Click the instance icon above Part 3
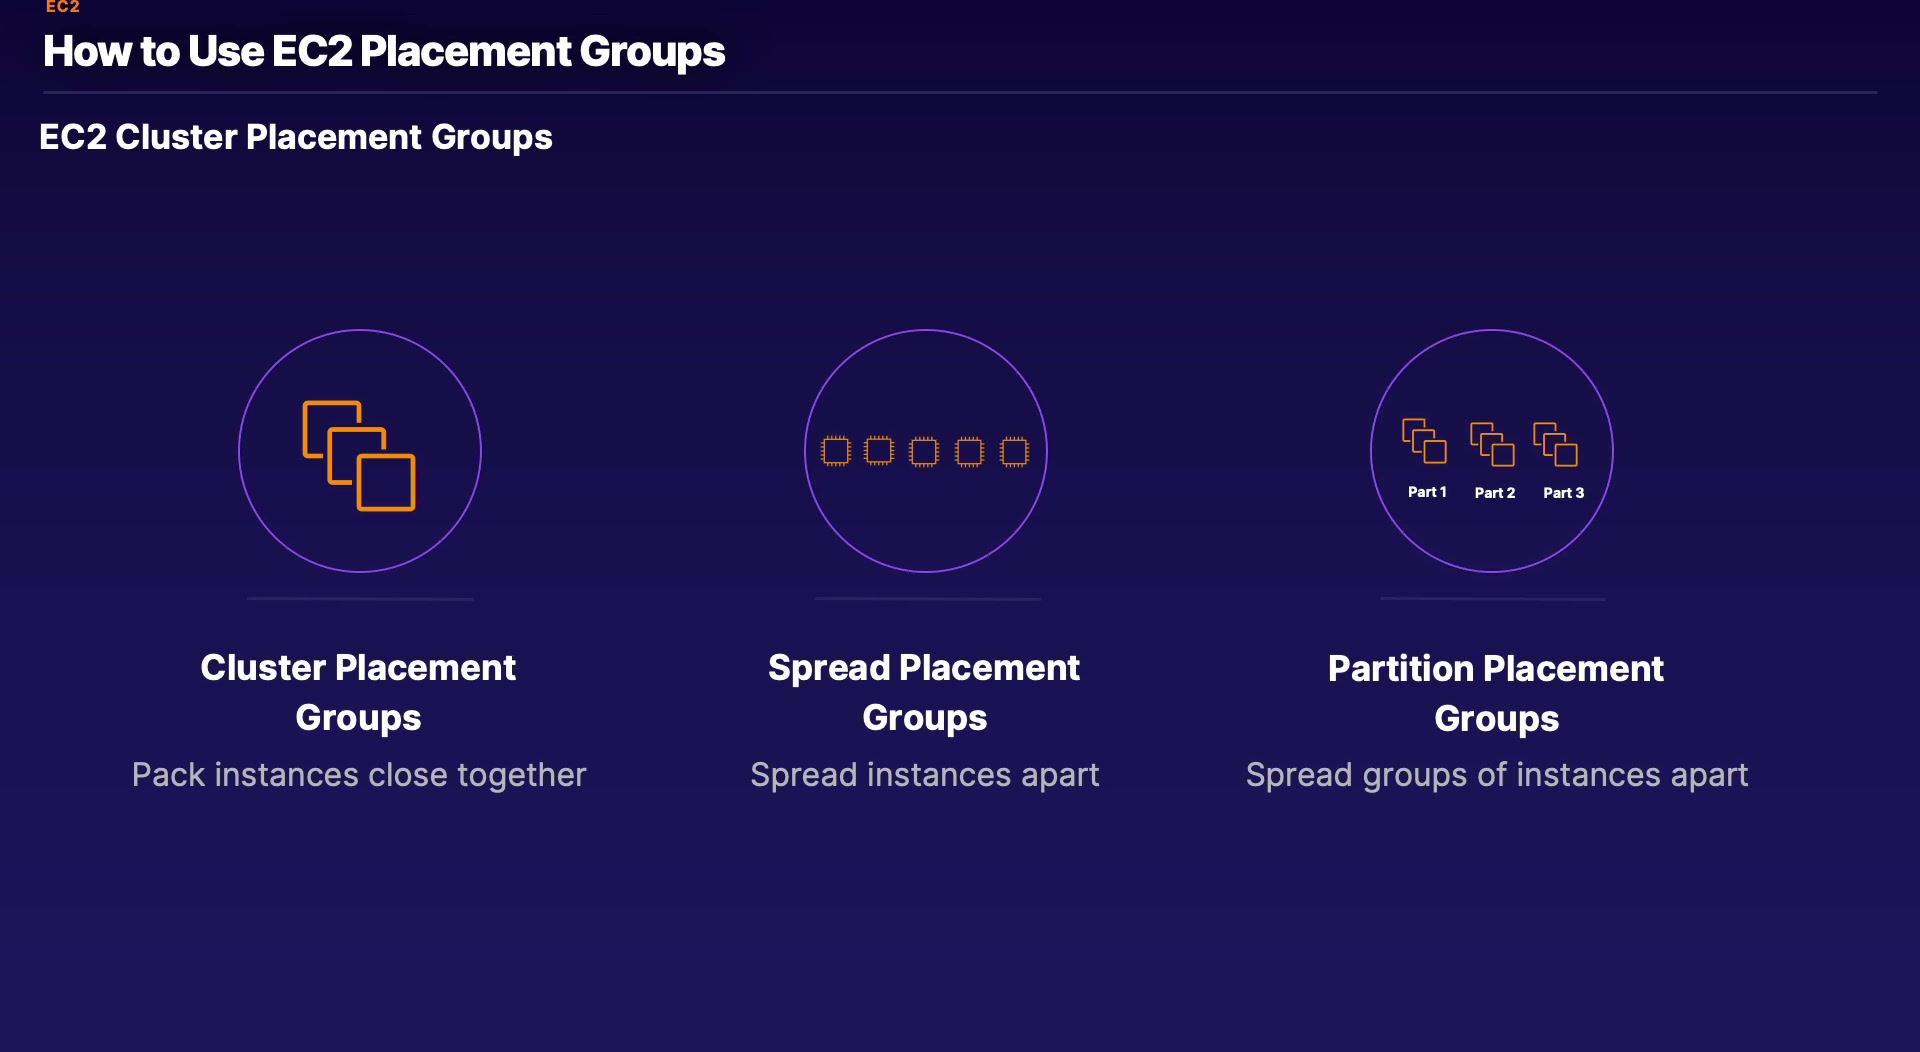 [1556, 444]
